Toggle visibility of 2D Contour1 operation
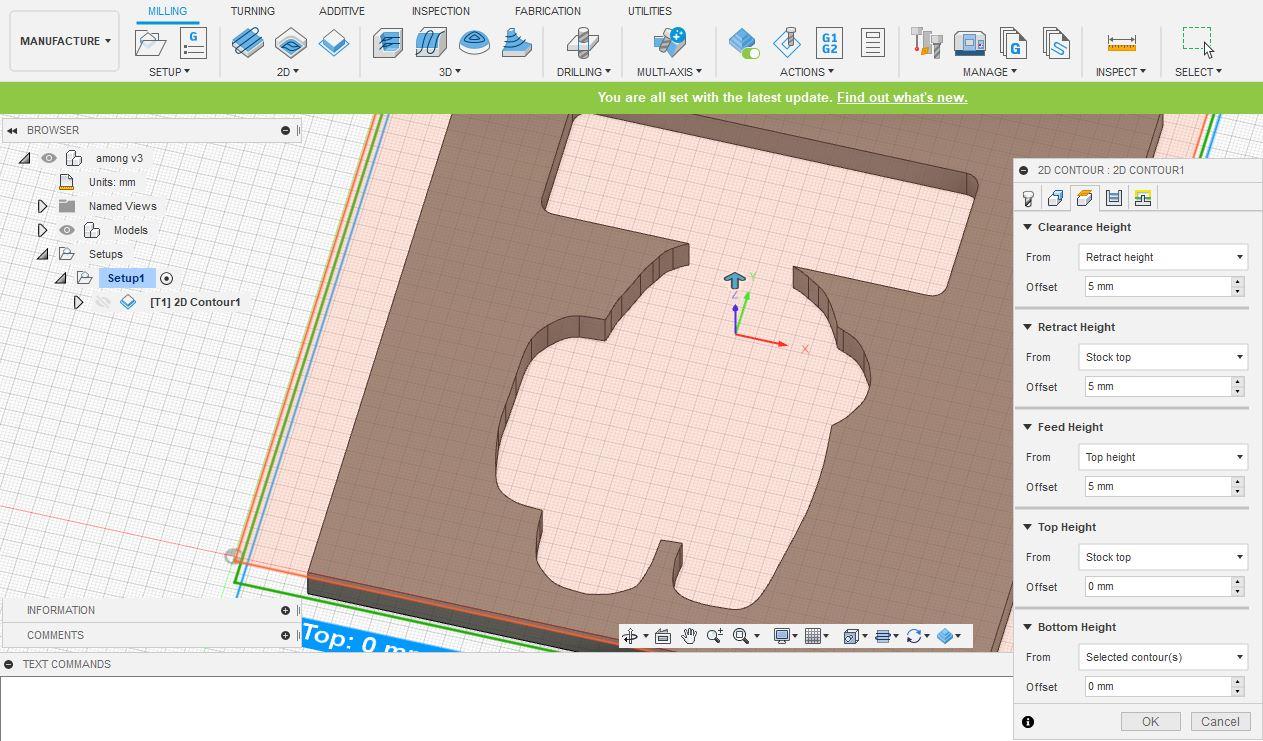Screen dimensions: 1263x741 (103, 302)
